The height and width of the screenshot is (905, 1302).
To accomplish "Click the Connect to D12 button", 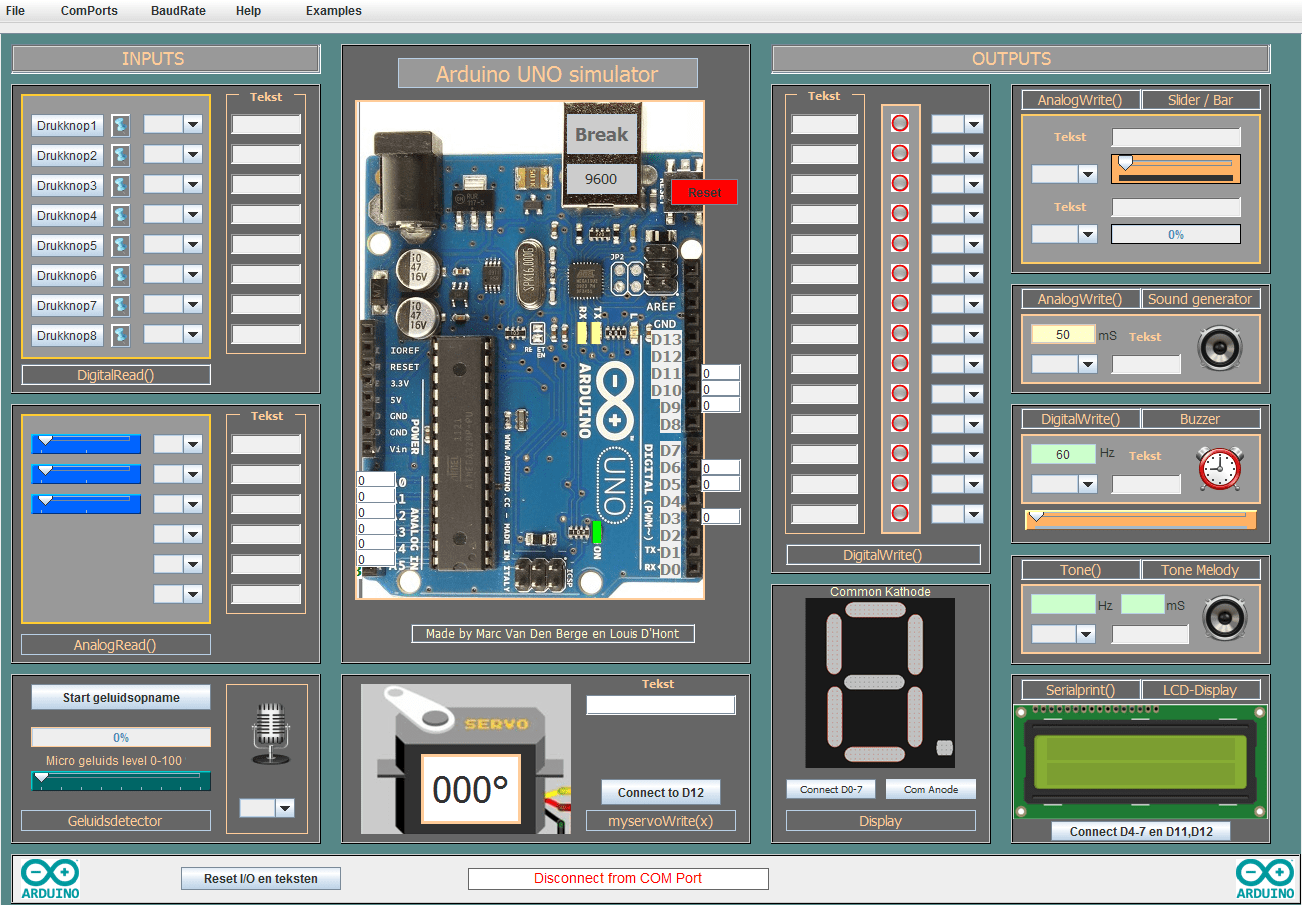I will pyautogui.click(x=660, y=792).
